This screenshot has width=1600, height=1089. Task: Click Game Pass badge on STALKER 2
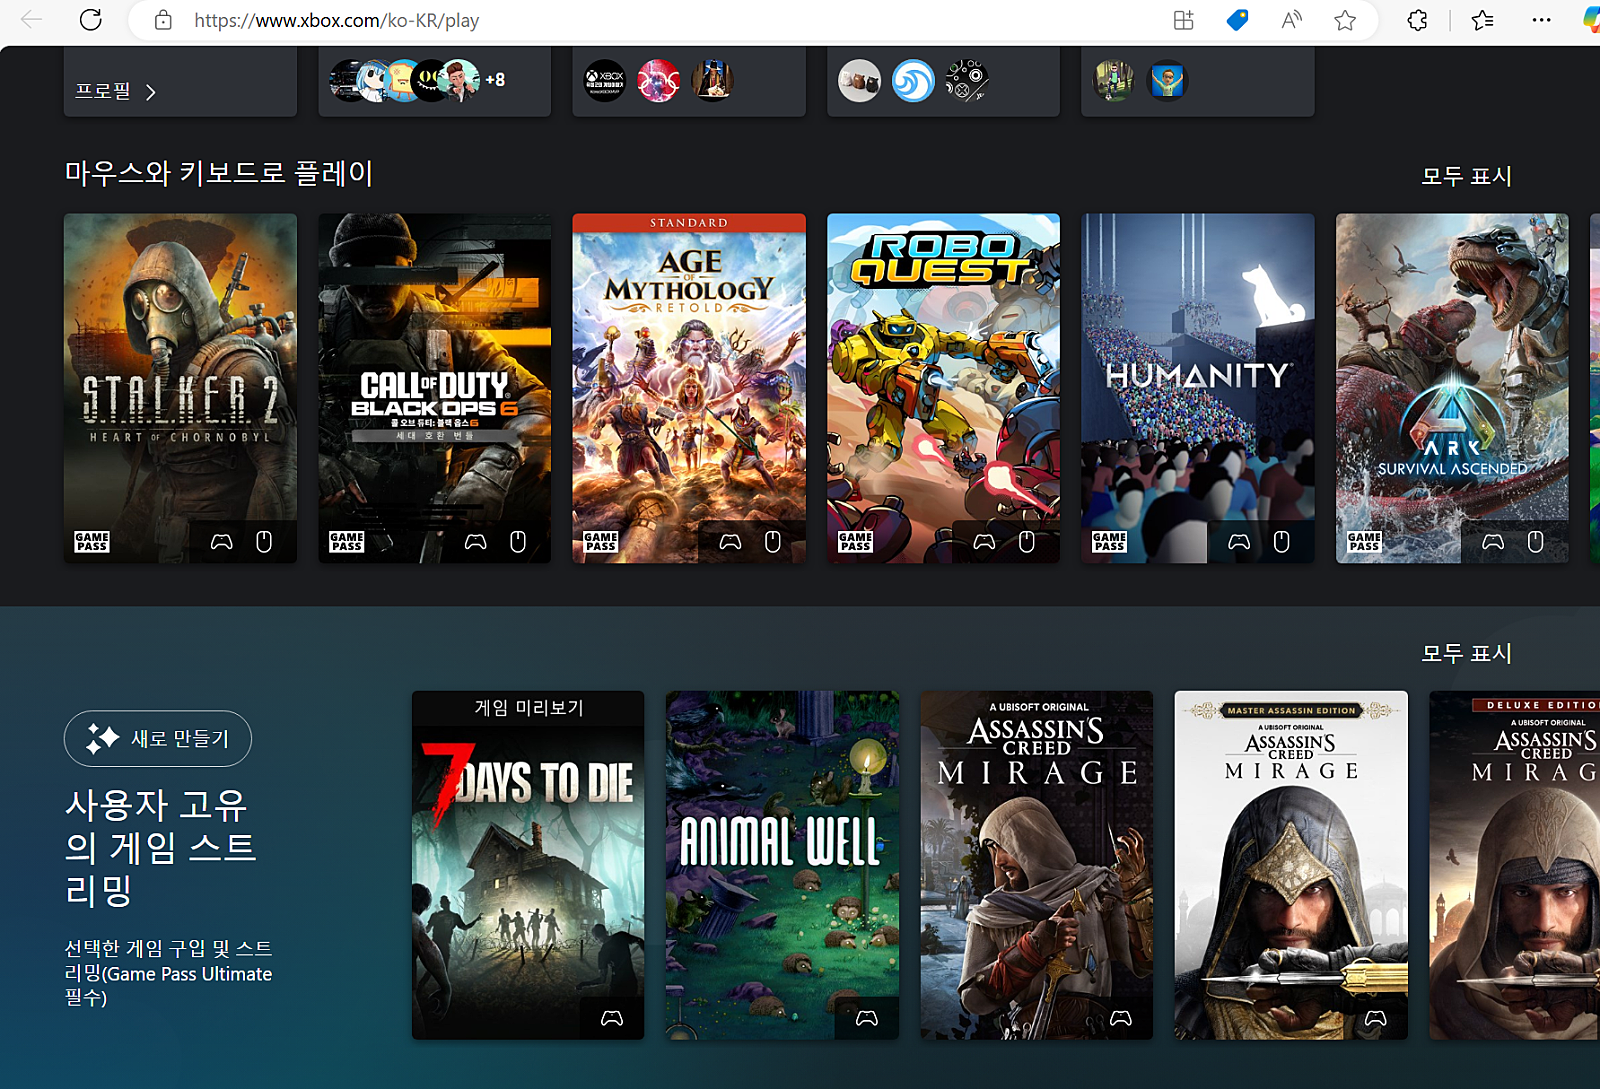[92, 542]
